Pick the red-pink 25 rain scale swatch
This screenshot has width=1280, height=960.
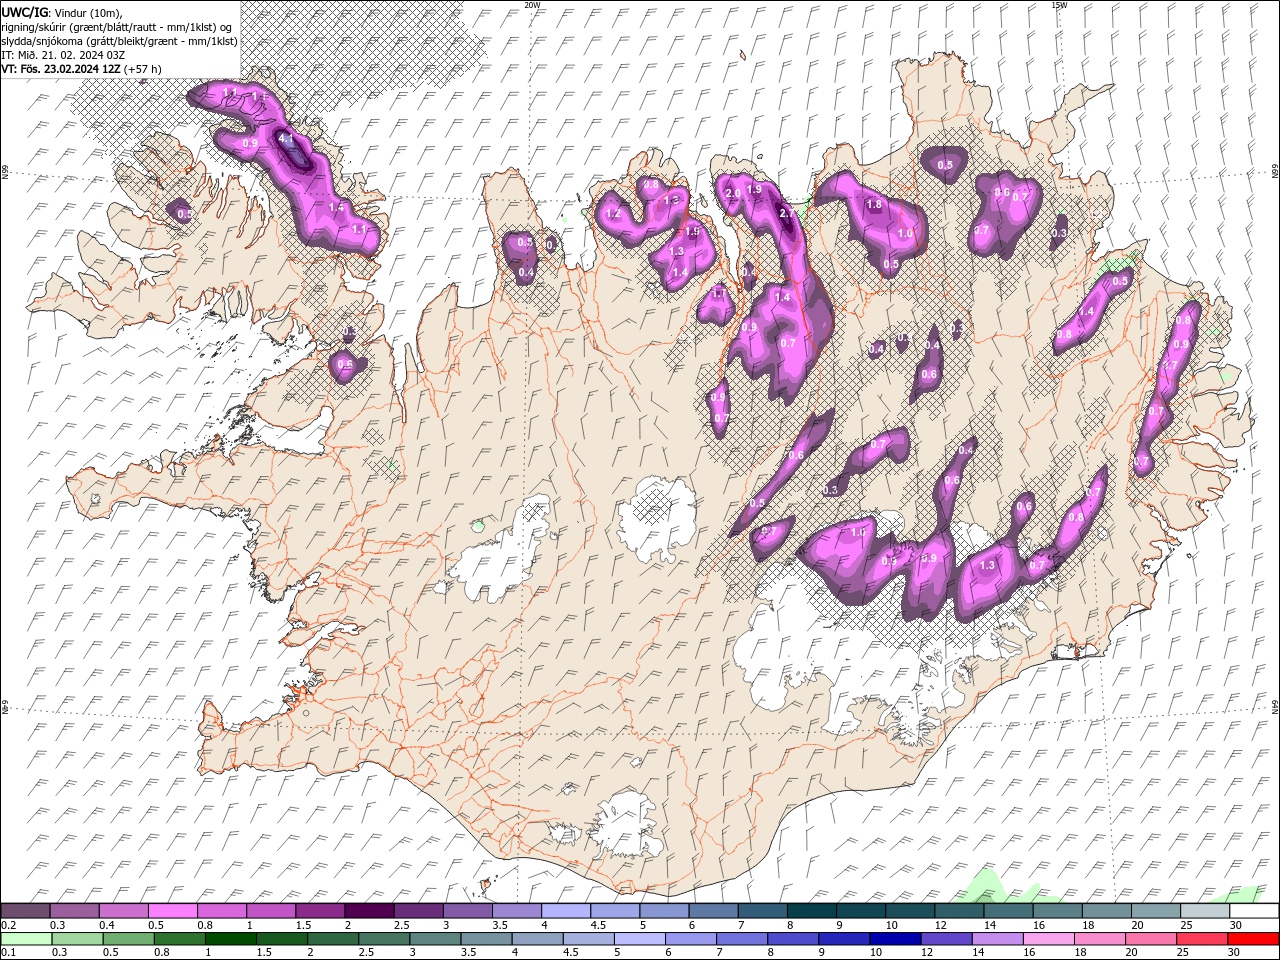pyautogui.click(x=1201, y=939)
